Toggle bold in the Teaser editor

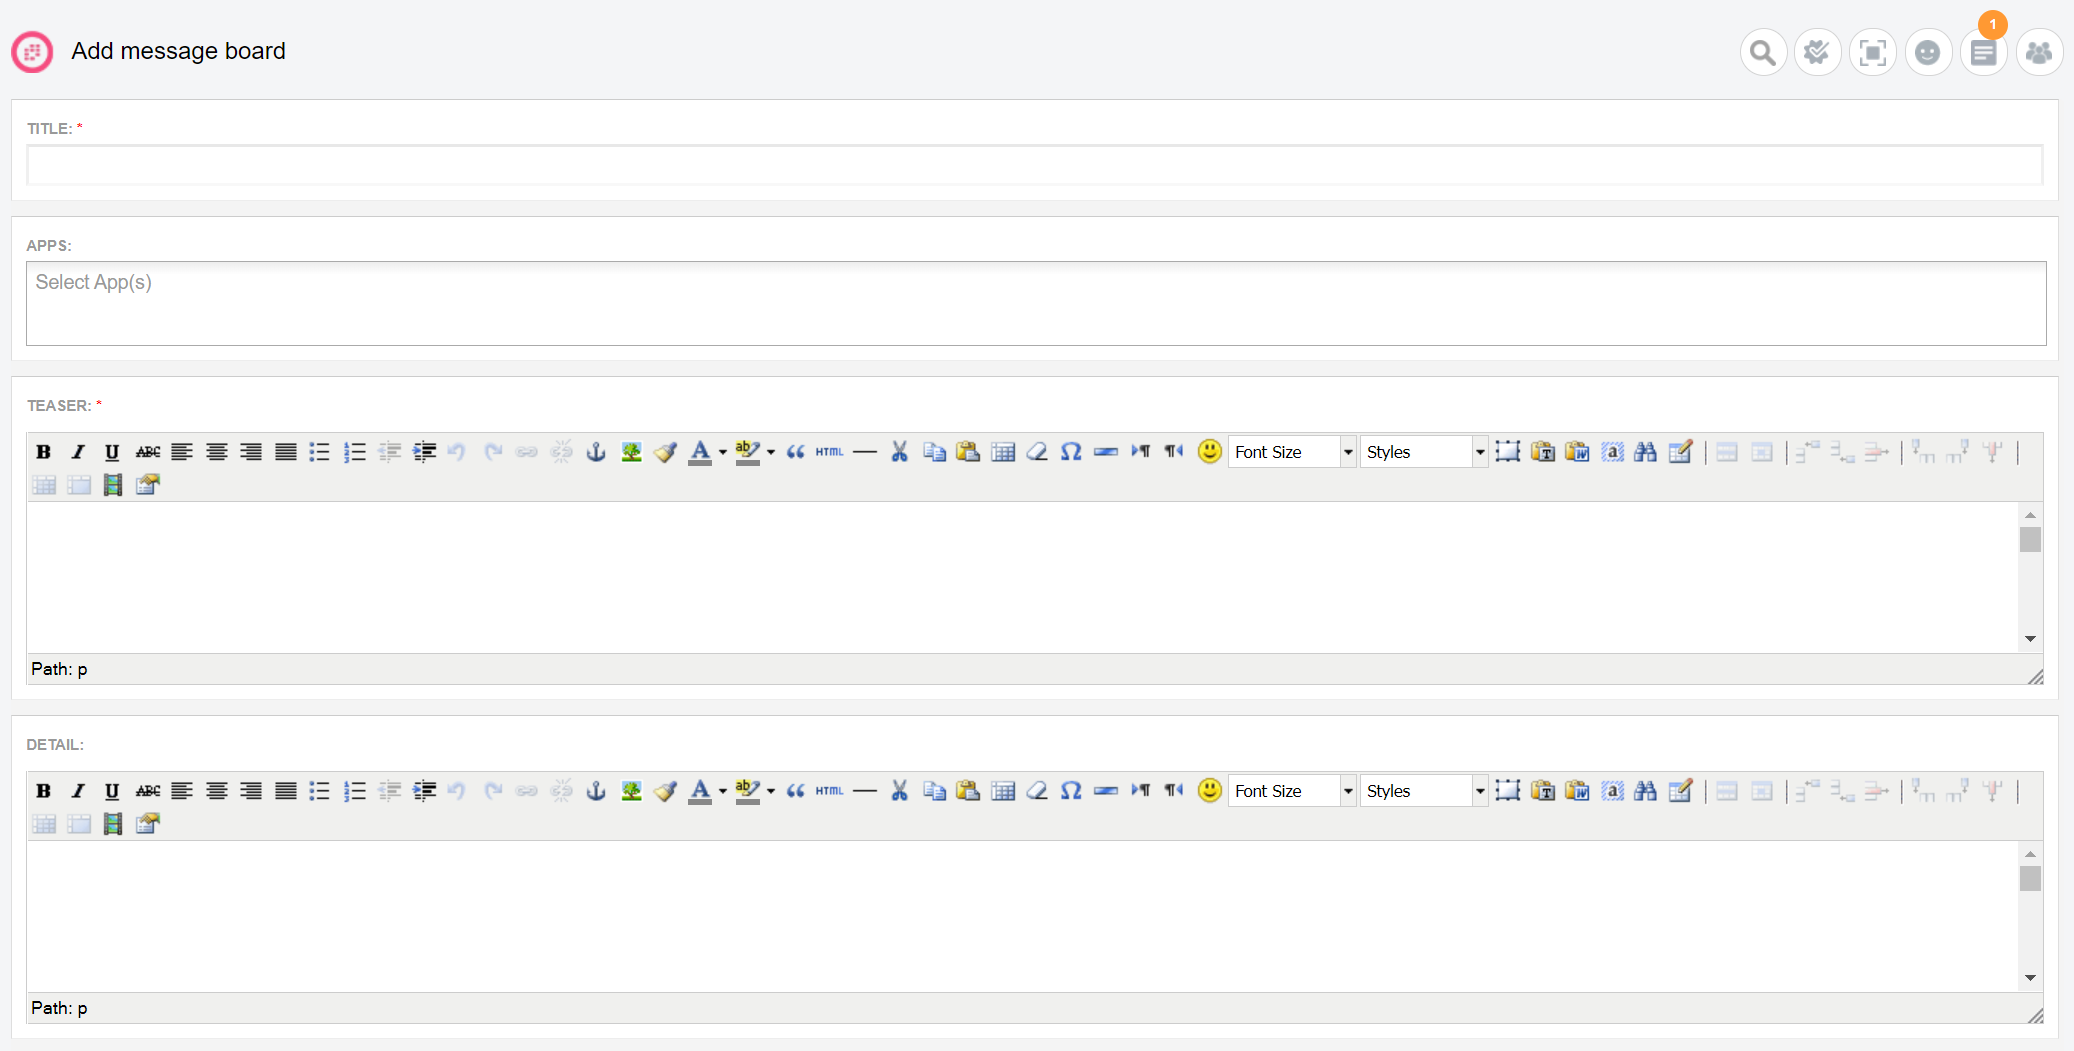pos(43,452)
